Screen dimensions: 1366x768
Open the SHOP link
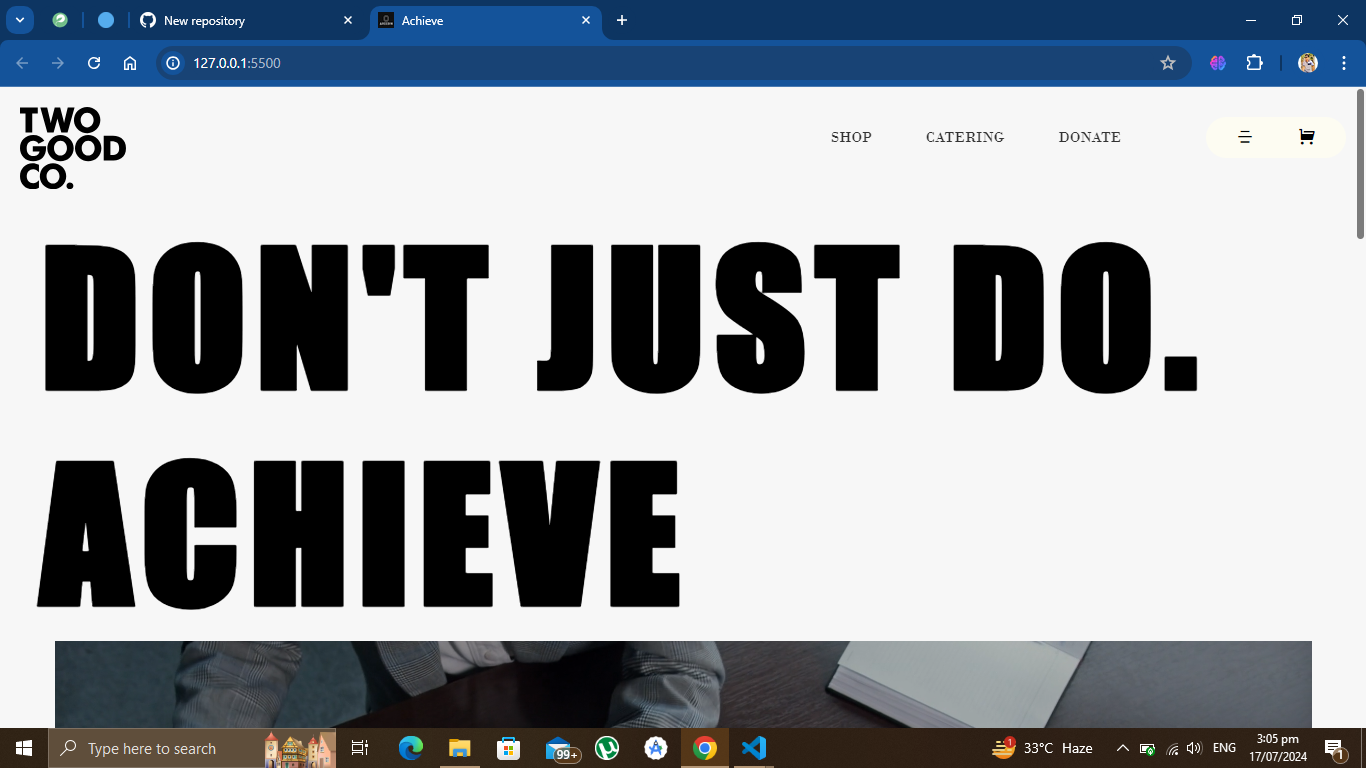(851, 137)
